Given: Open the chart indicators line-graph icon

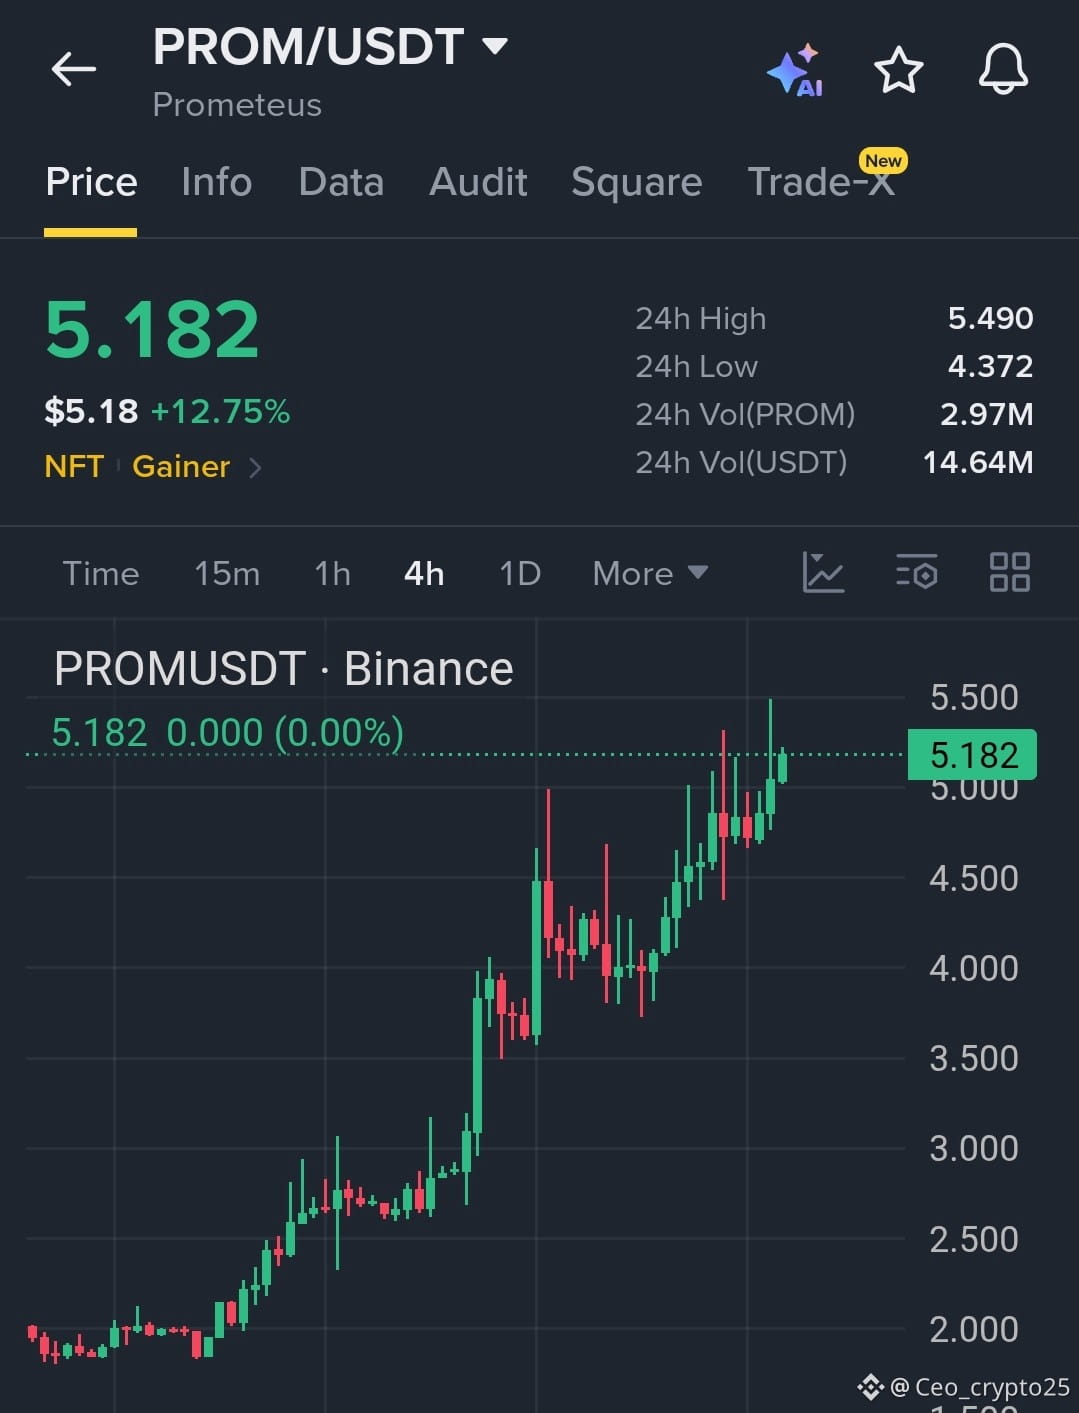Looking at the screenshot, I should pos(823,573).
